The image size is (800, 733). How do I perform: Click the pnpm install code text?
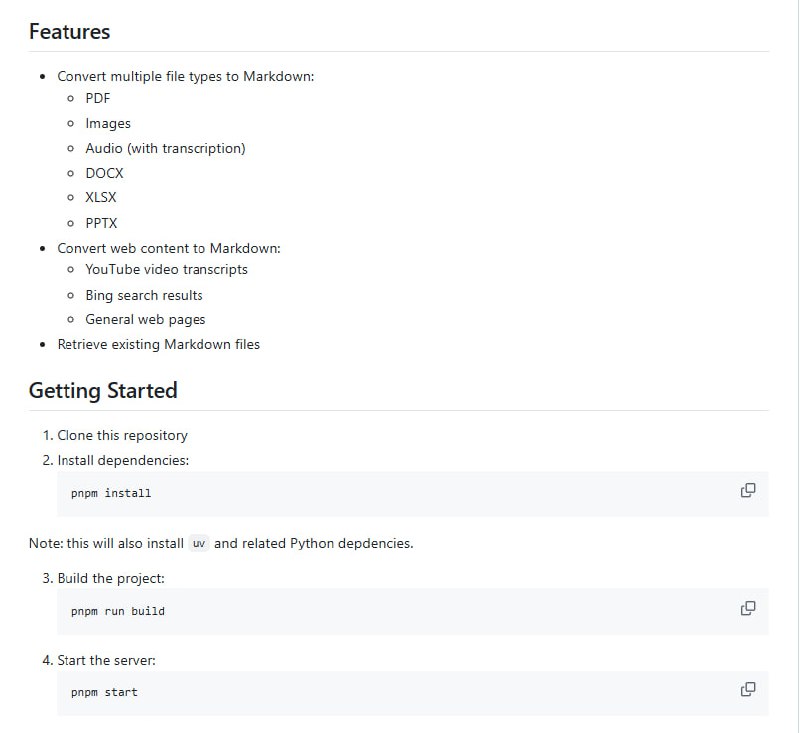[x=111, y=493]
